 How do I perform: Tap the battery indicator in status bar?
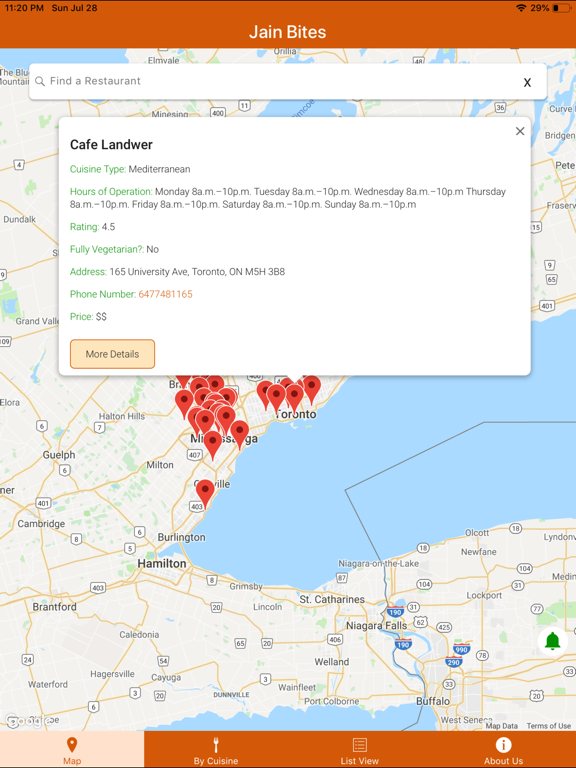point(561,8)
